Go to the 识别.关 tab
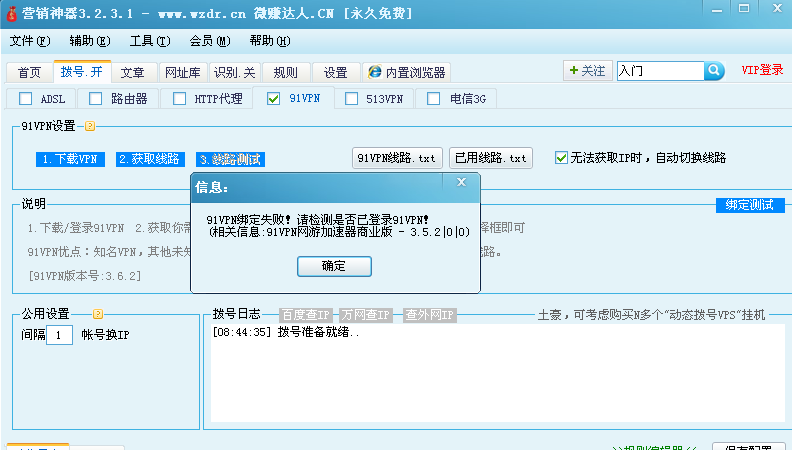The height and width of the screenshot is (450, 792). click(234, 73)
